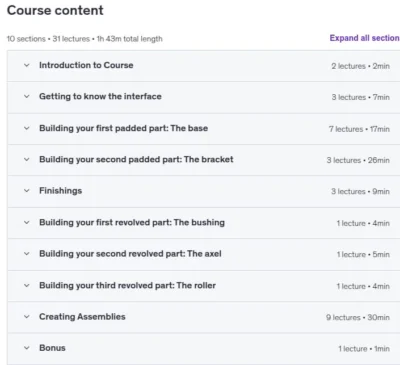Click the Introduction to Course title
The height and width of the screenshot is (365, 400).
coord(86,65)
